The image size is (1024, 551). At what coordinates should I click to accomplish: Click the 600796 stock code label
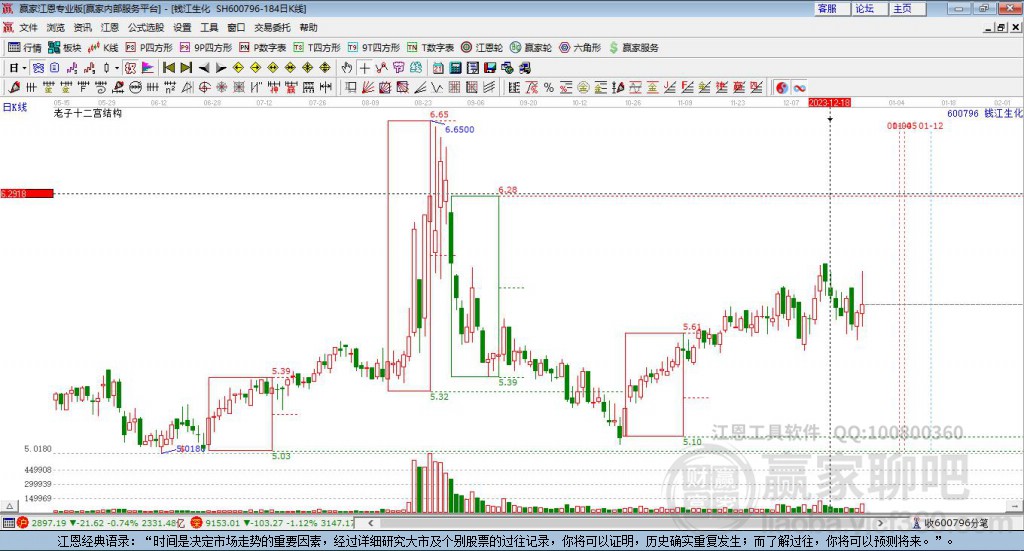pos(963,114)
